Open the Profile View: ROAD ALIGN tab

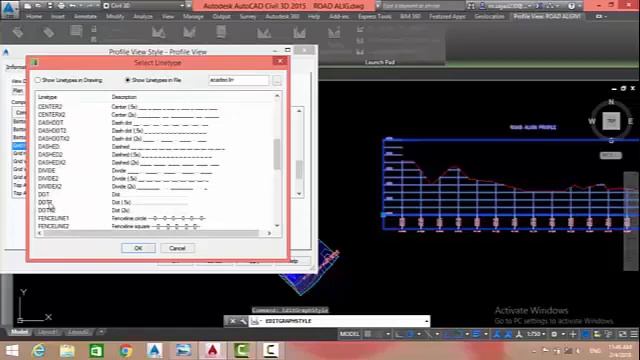547,16
